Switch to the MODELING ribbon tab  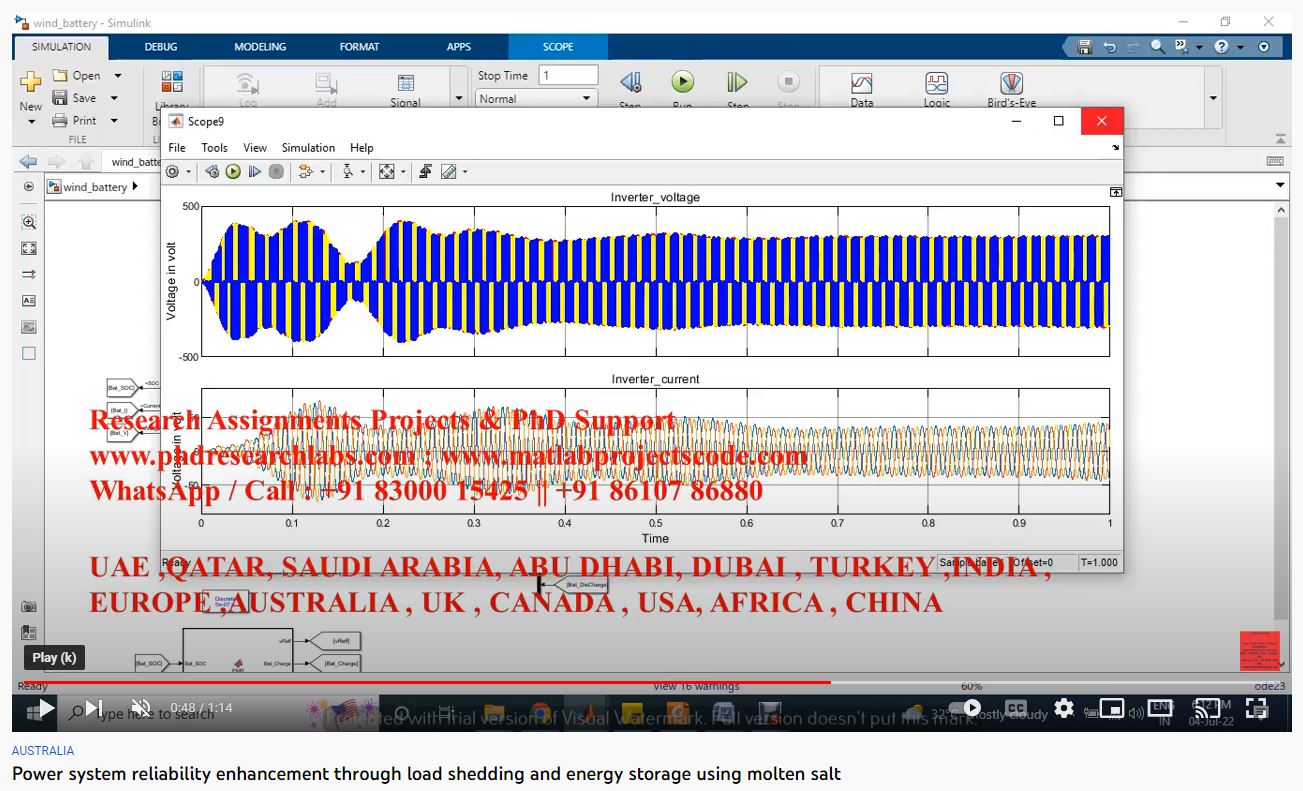[260, 47]
